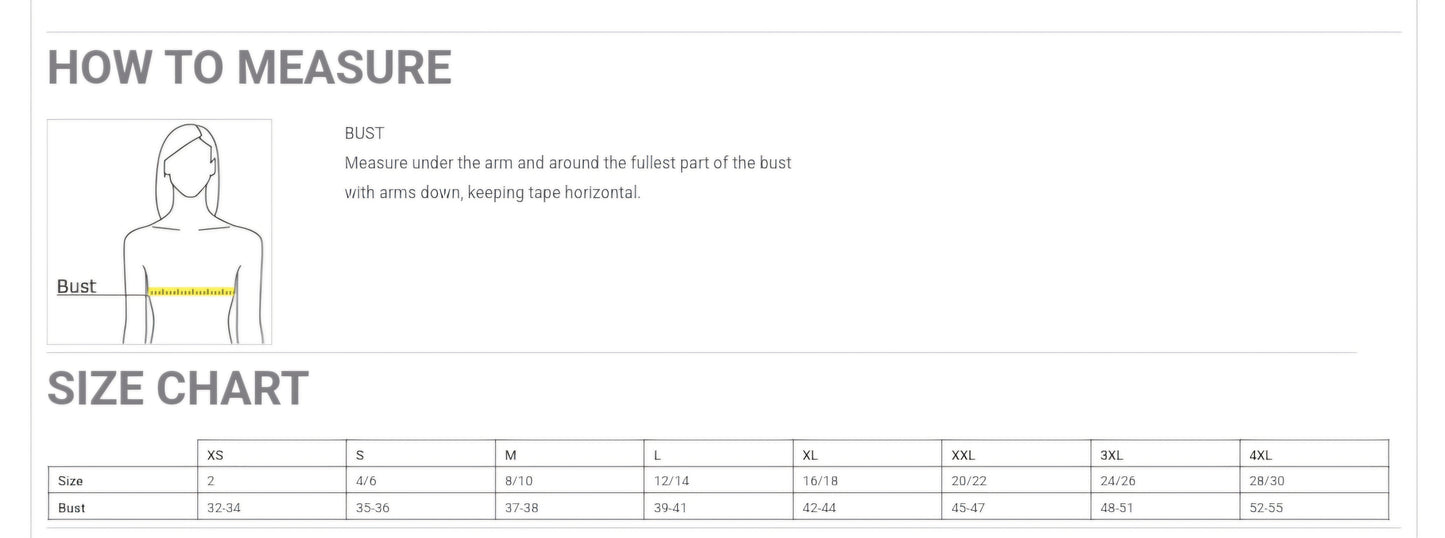Select the 8/10 size cell
Screen dimensions: 1445x538
click(x=519, y=481)
